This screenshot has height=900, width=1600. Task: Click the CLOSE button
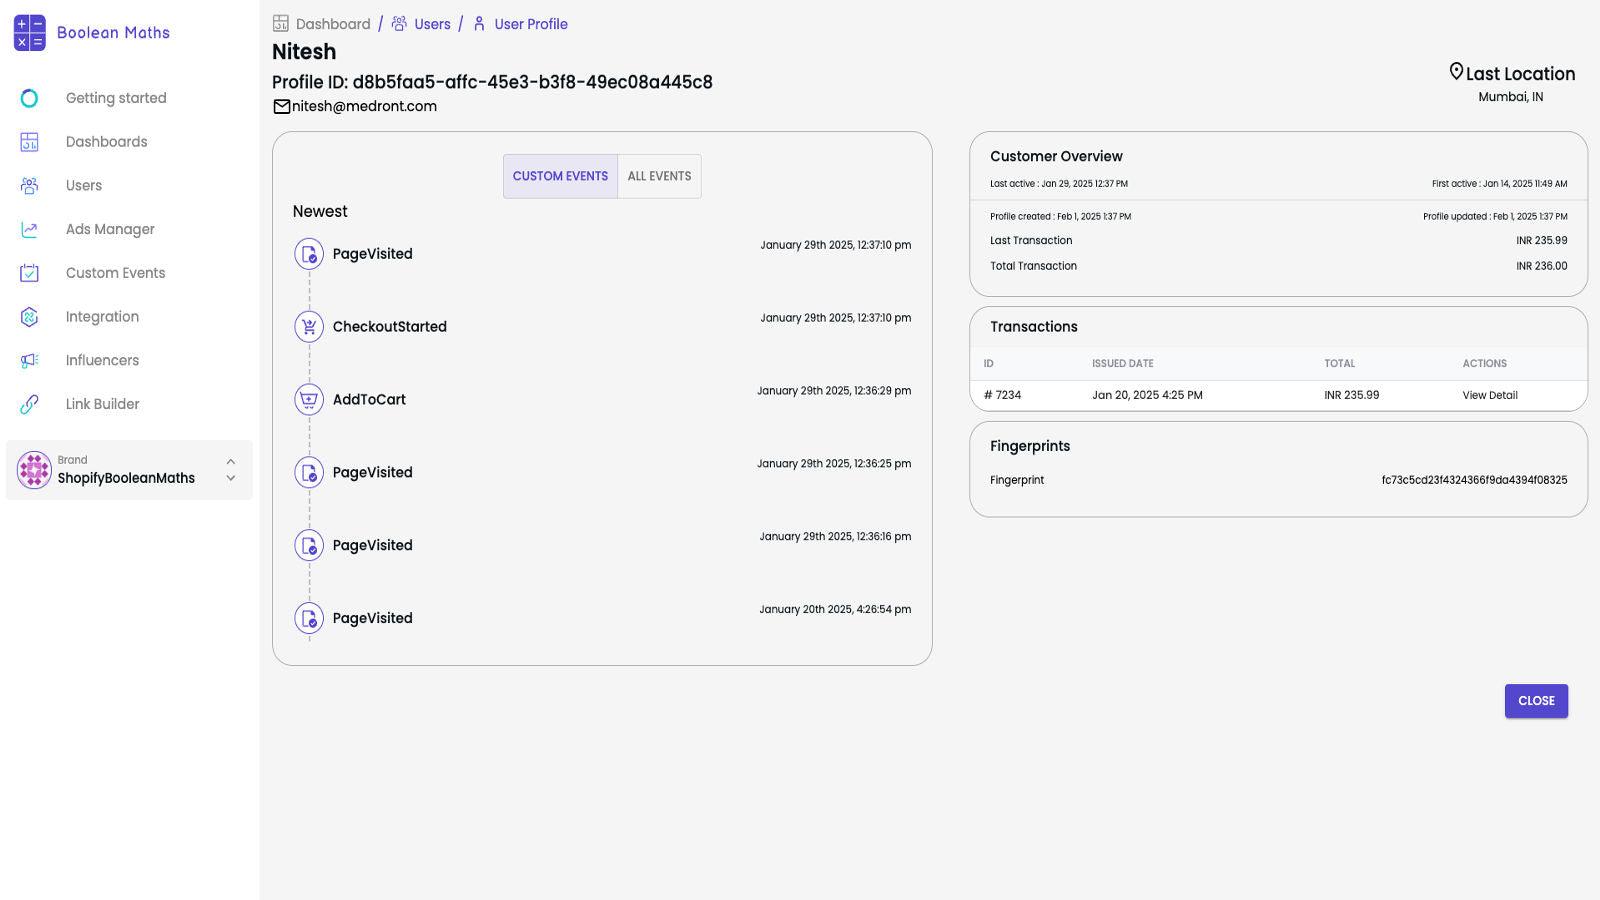(x=1536, y=700)
